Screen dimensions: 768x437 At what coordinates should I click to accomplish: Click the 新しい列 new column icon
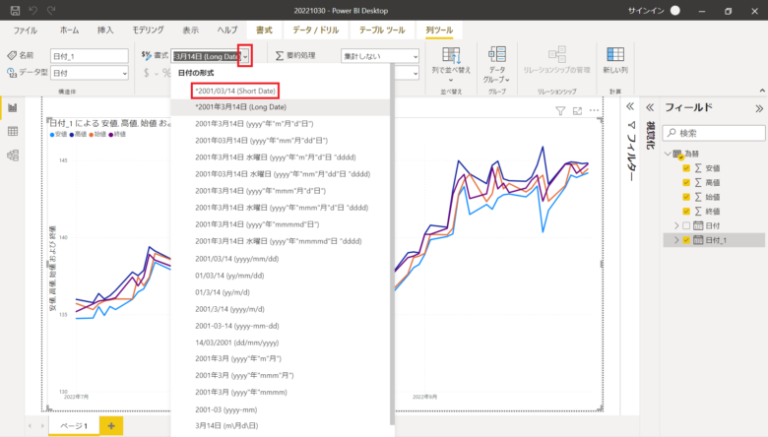click(615, 56)
